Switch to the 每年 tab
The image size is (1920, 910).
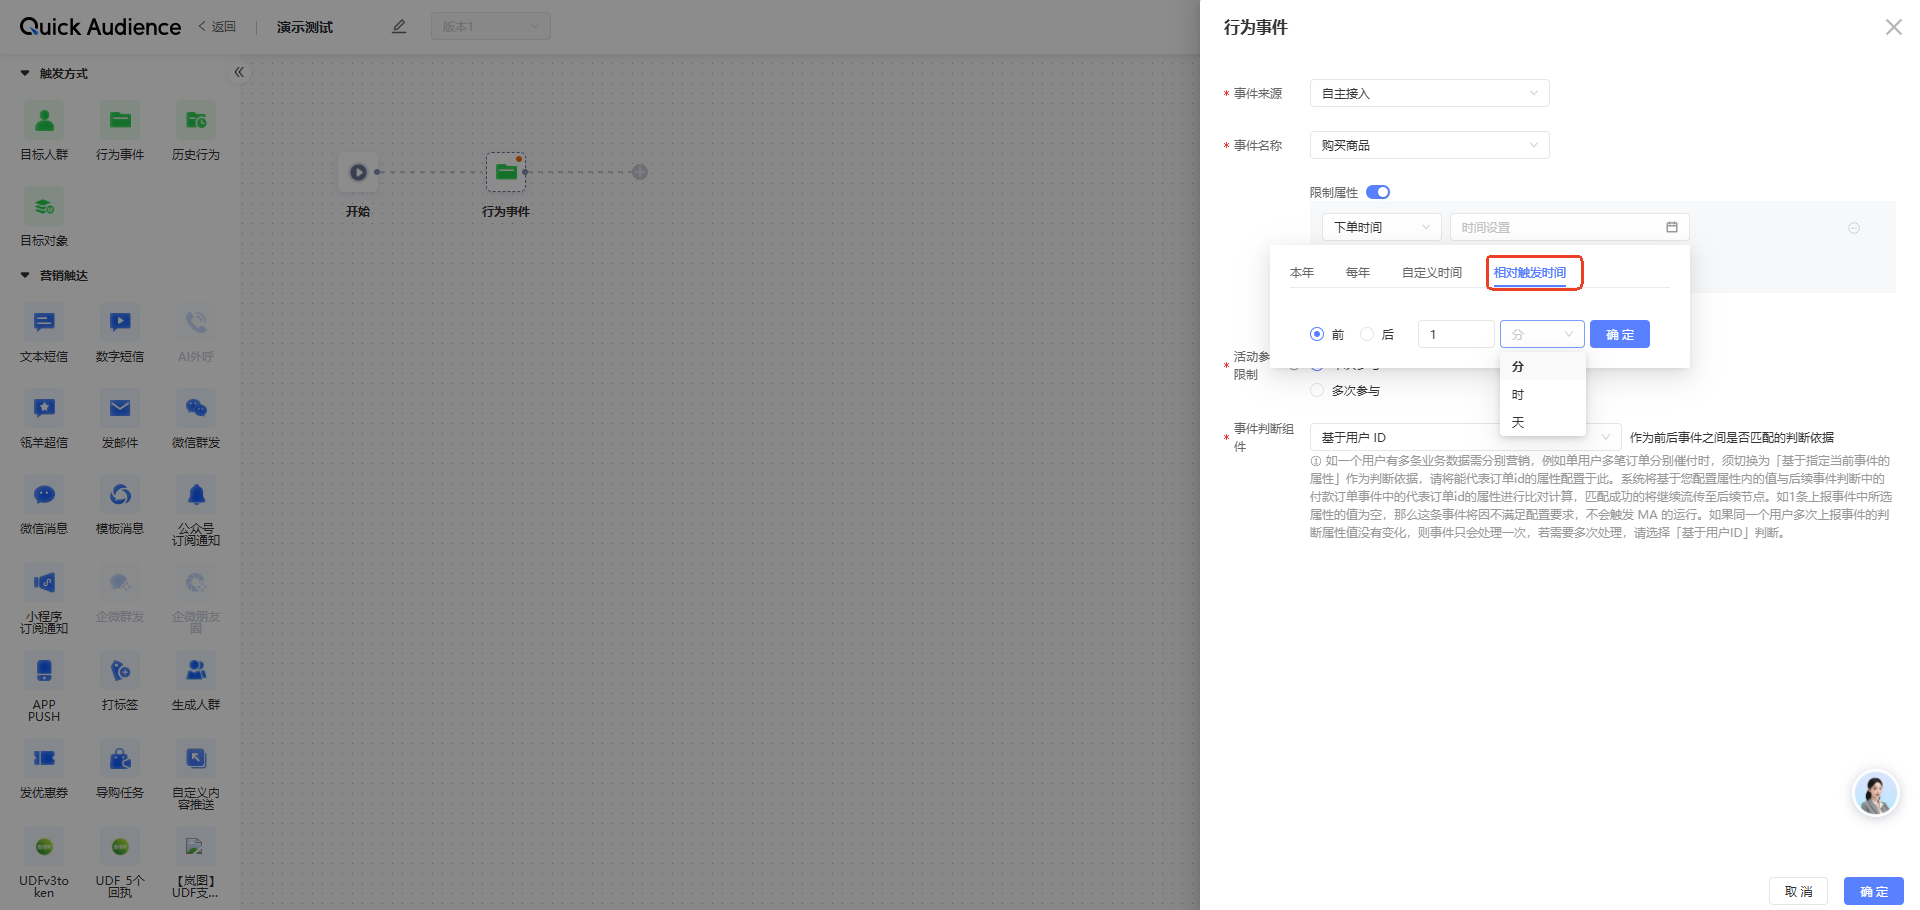pyautogui.click(x=1358, y=272)
